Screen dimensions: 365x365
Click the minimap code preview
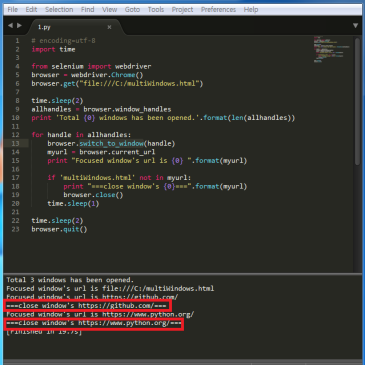point(331,49)
